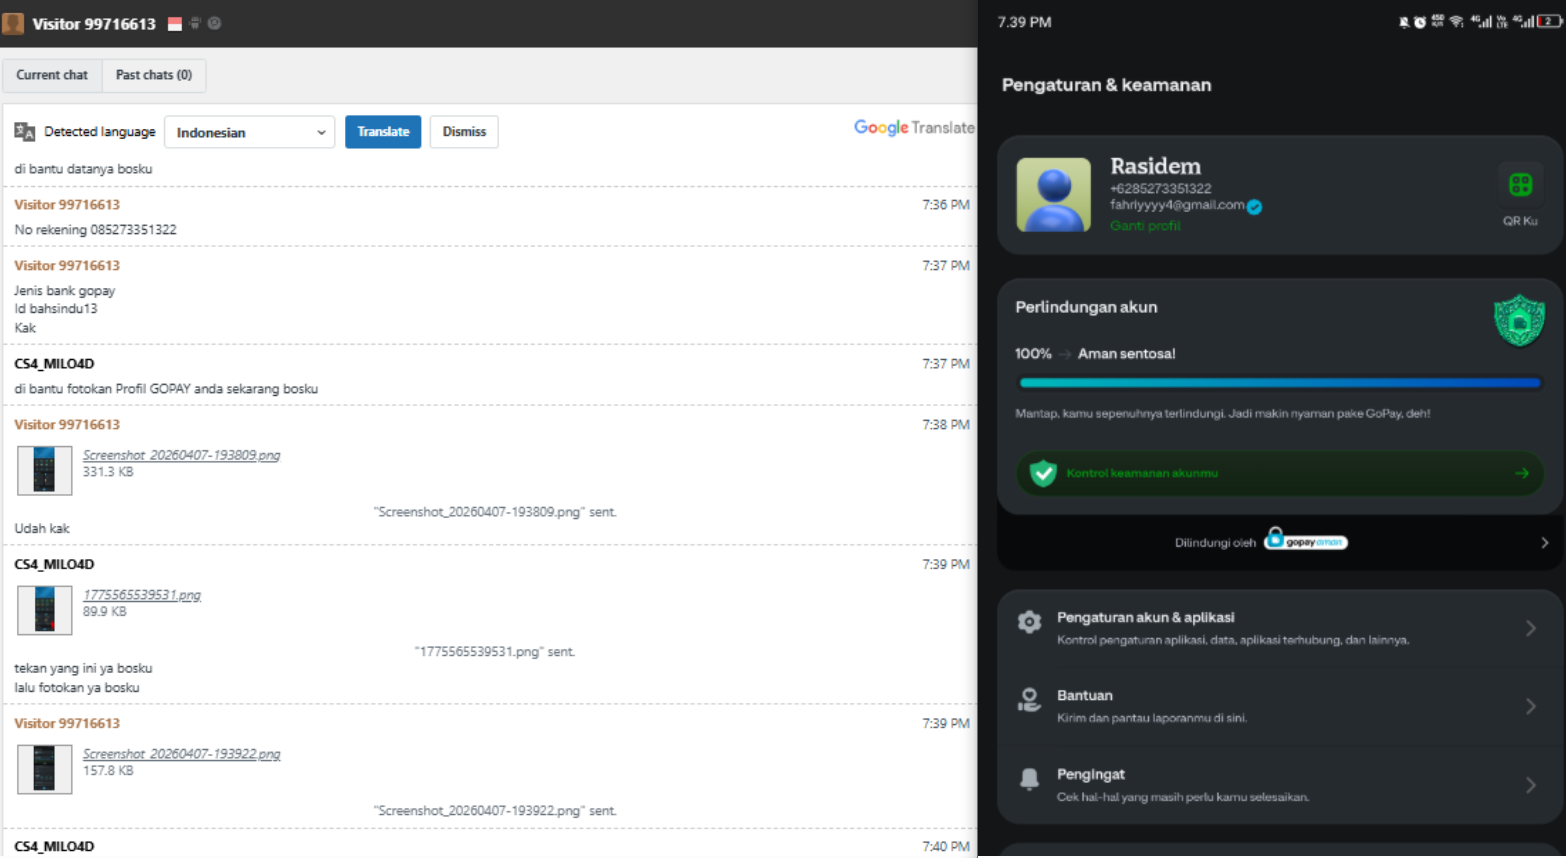Screen dimensions: 1566x858
Task: Switch to the Past chats (0) tab
Action: (x=154, y=75)
